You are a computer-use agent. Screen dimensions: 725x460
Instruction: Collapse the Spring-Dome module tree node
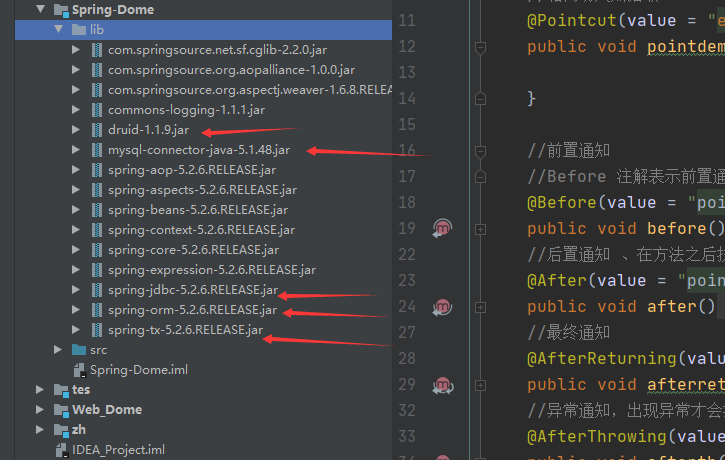tap(41, 9)
